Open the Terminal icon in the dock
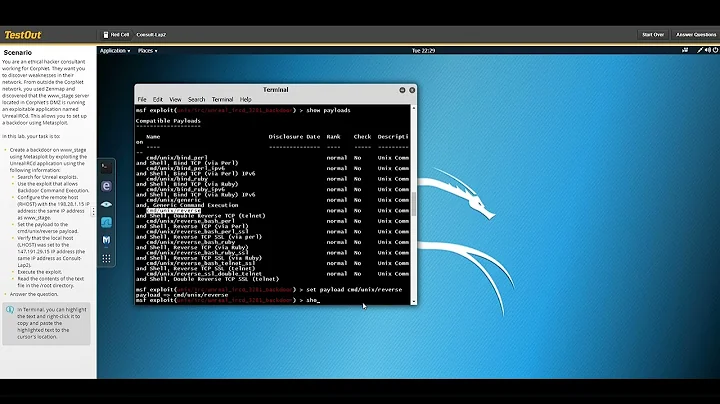 pyautogui.click(x=106, y=168)
